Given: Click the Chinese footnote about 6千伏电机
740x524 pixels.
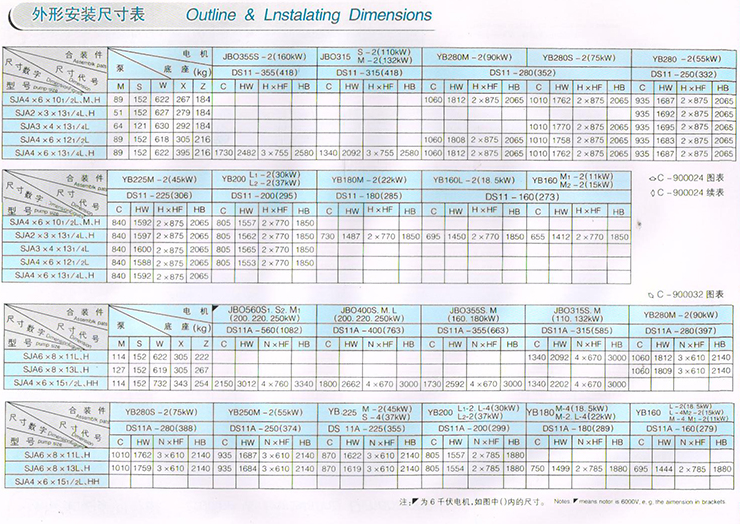Looking at the screenshot, I should [x=473, y=501].
